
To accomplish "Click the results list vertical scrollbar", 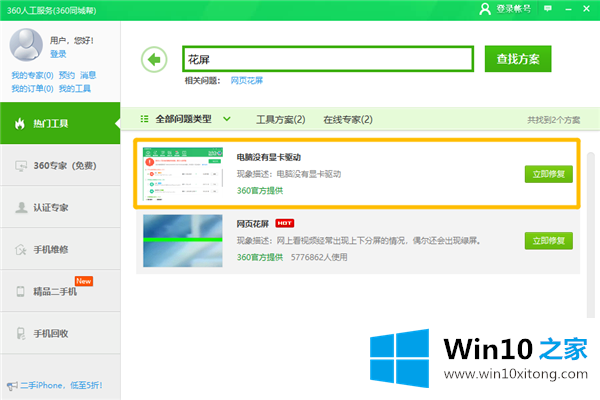I will [591, 235].
